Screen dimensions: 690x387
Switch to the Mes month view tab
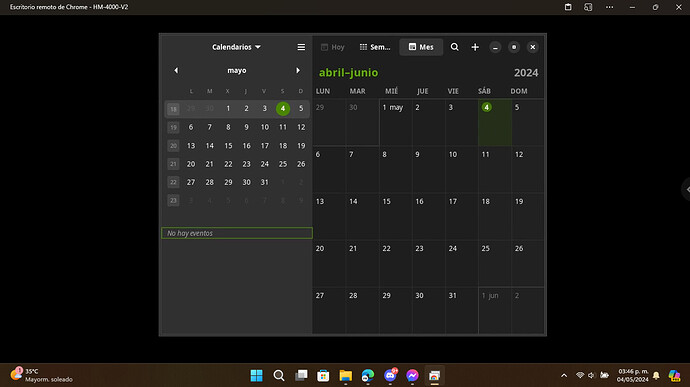point(421,47)
